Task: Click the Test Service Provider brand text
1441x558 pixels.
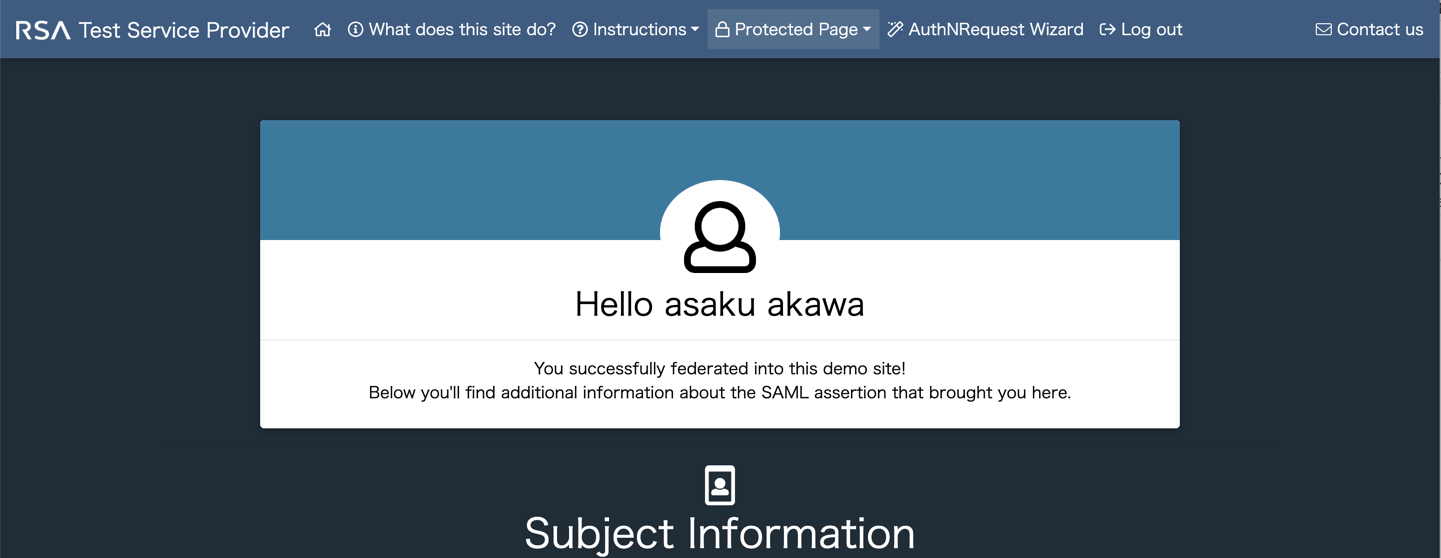Action: click(184, 30)
